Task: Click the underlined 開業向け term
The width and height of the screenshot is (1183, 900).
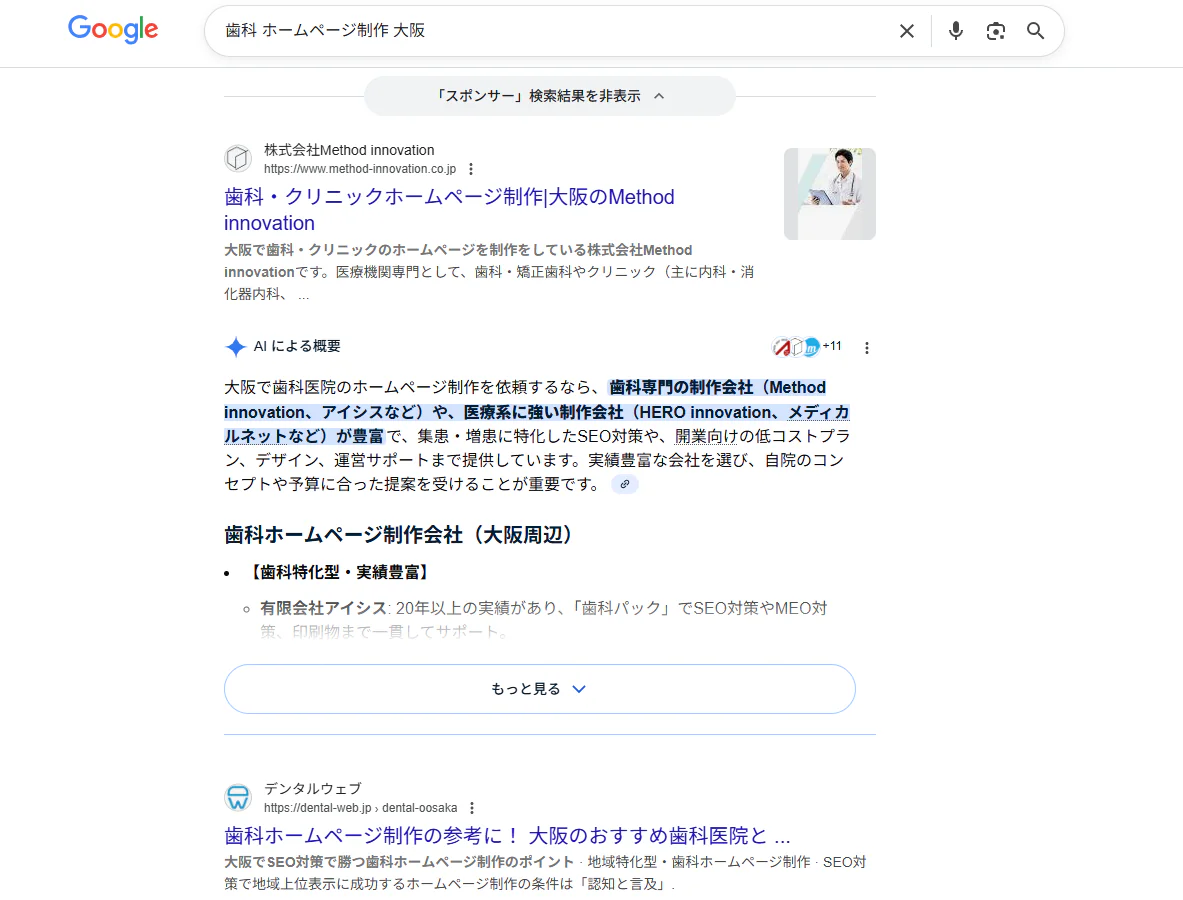Action: click(x=706, y=436)
